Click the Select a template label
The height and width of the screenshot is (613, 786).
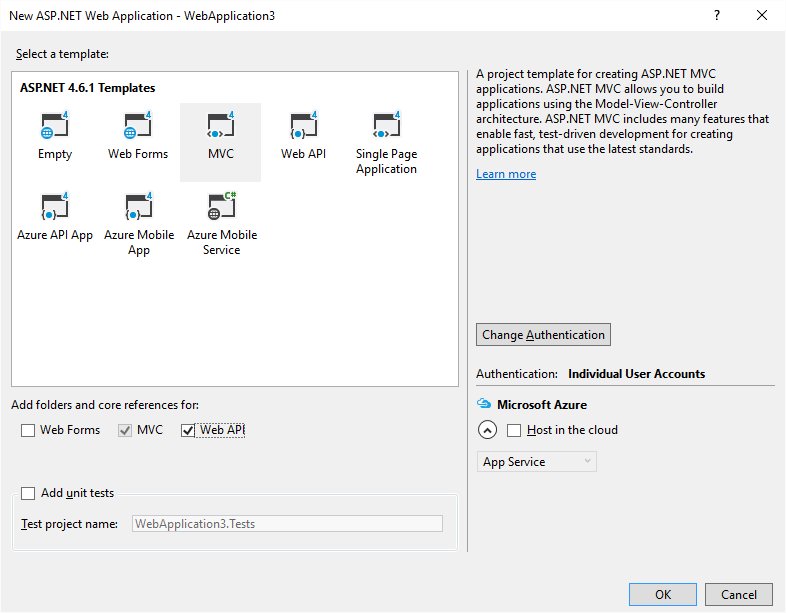[62, 54]
